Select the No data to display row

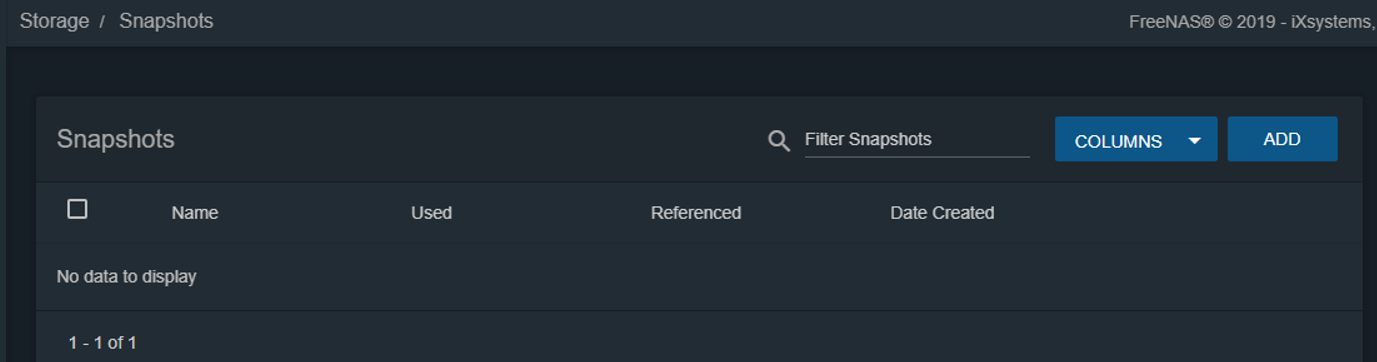point(699,277)
